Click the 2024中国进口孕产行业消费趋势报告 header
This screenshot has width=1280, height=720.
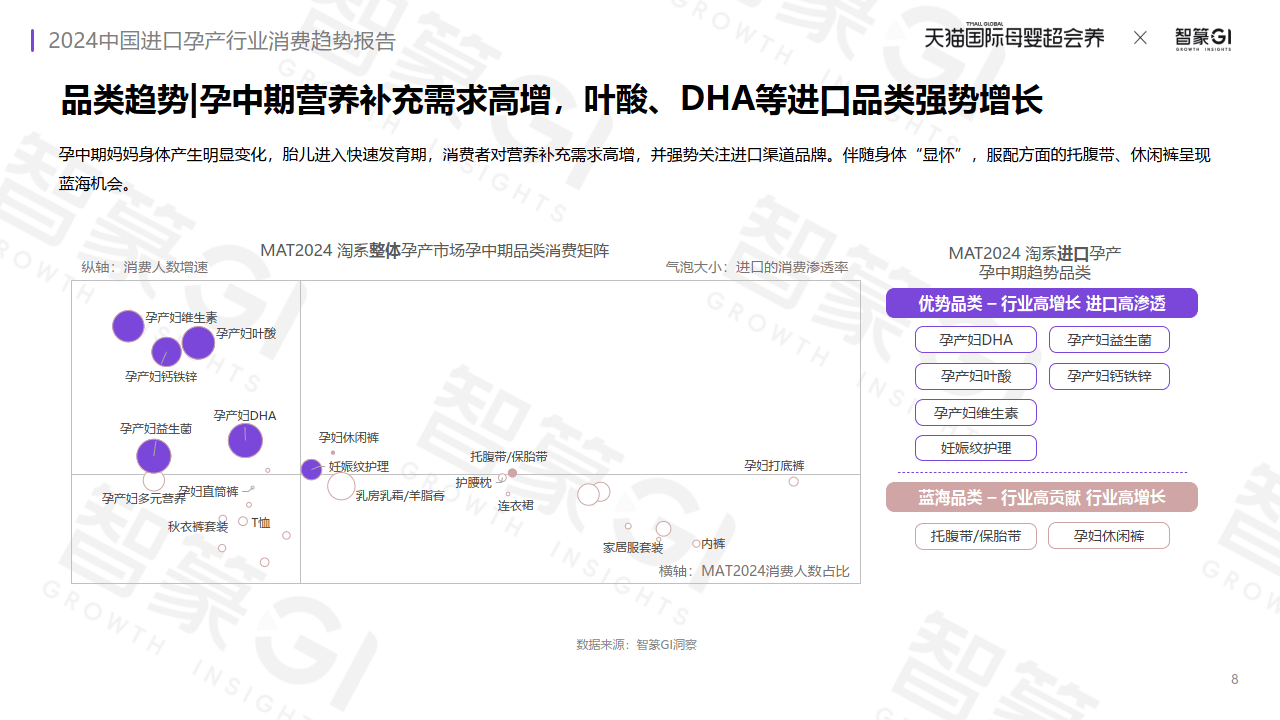pyautogui.click(x=222, y=41)
